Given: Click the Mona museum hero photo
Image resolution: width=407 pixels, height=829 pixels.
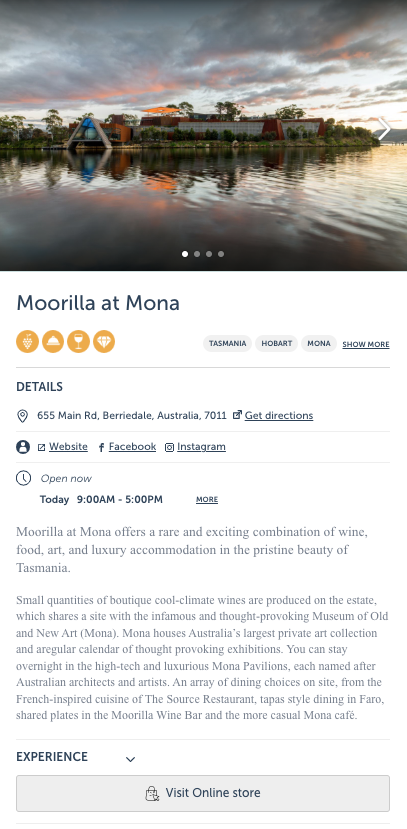Looking at the screenshot, I should (x=204, y=135).
